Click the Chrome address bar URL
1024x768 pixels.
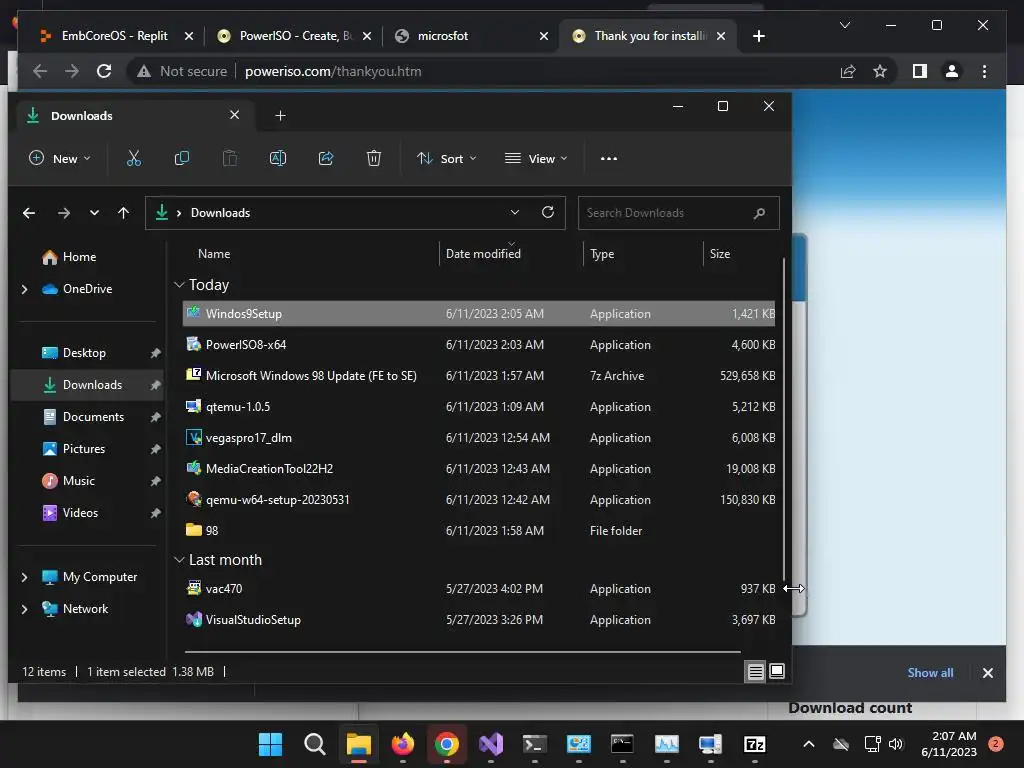[333, 71]
